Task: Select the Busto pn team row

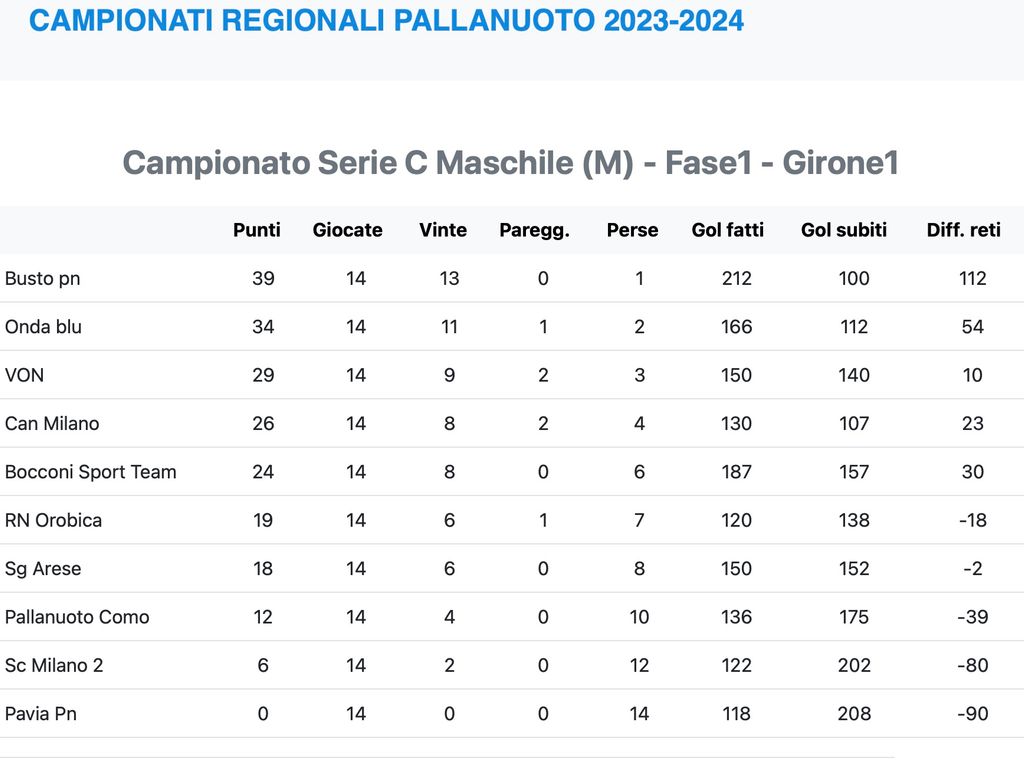Action: (43, 279)
